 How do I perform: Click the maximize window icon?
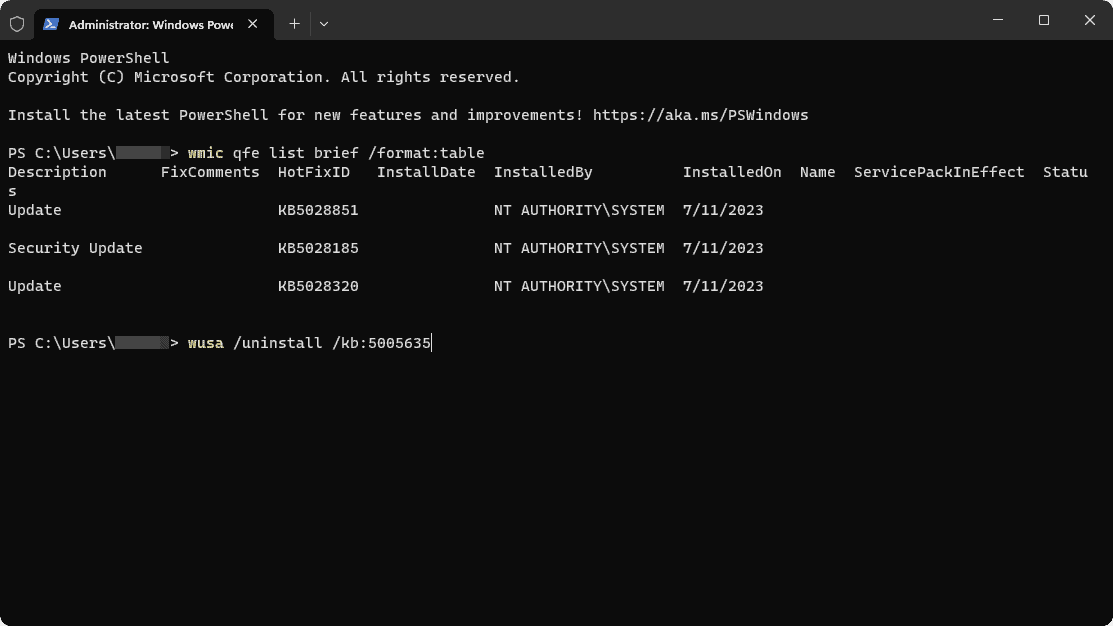coord(1043,20)
